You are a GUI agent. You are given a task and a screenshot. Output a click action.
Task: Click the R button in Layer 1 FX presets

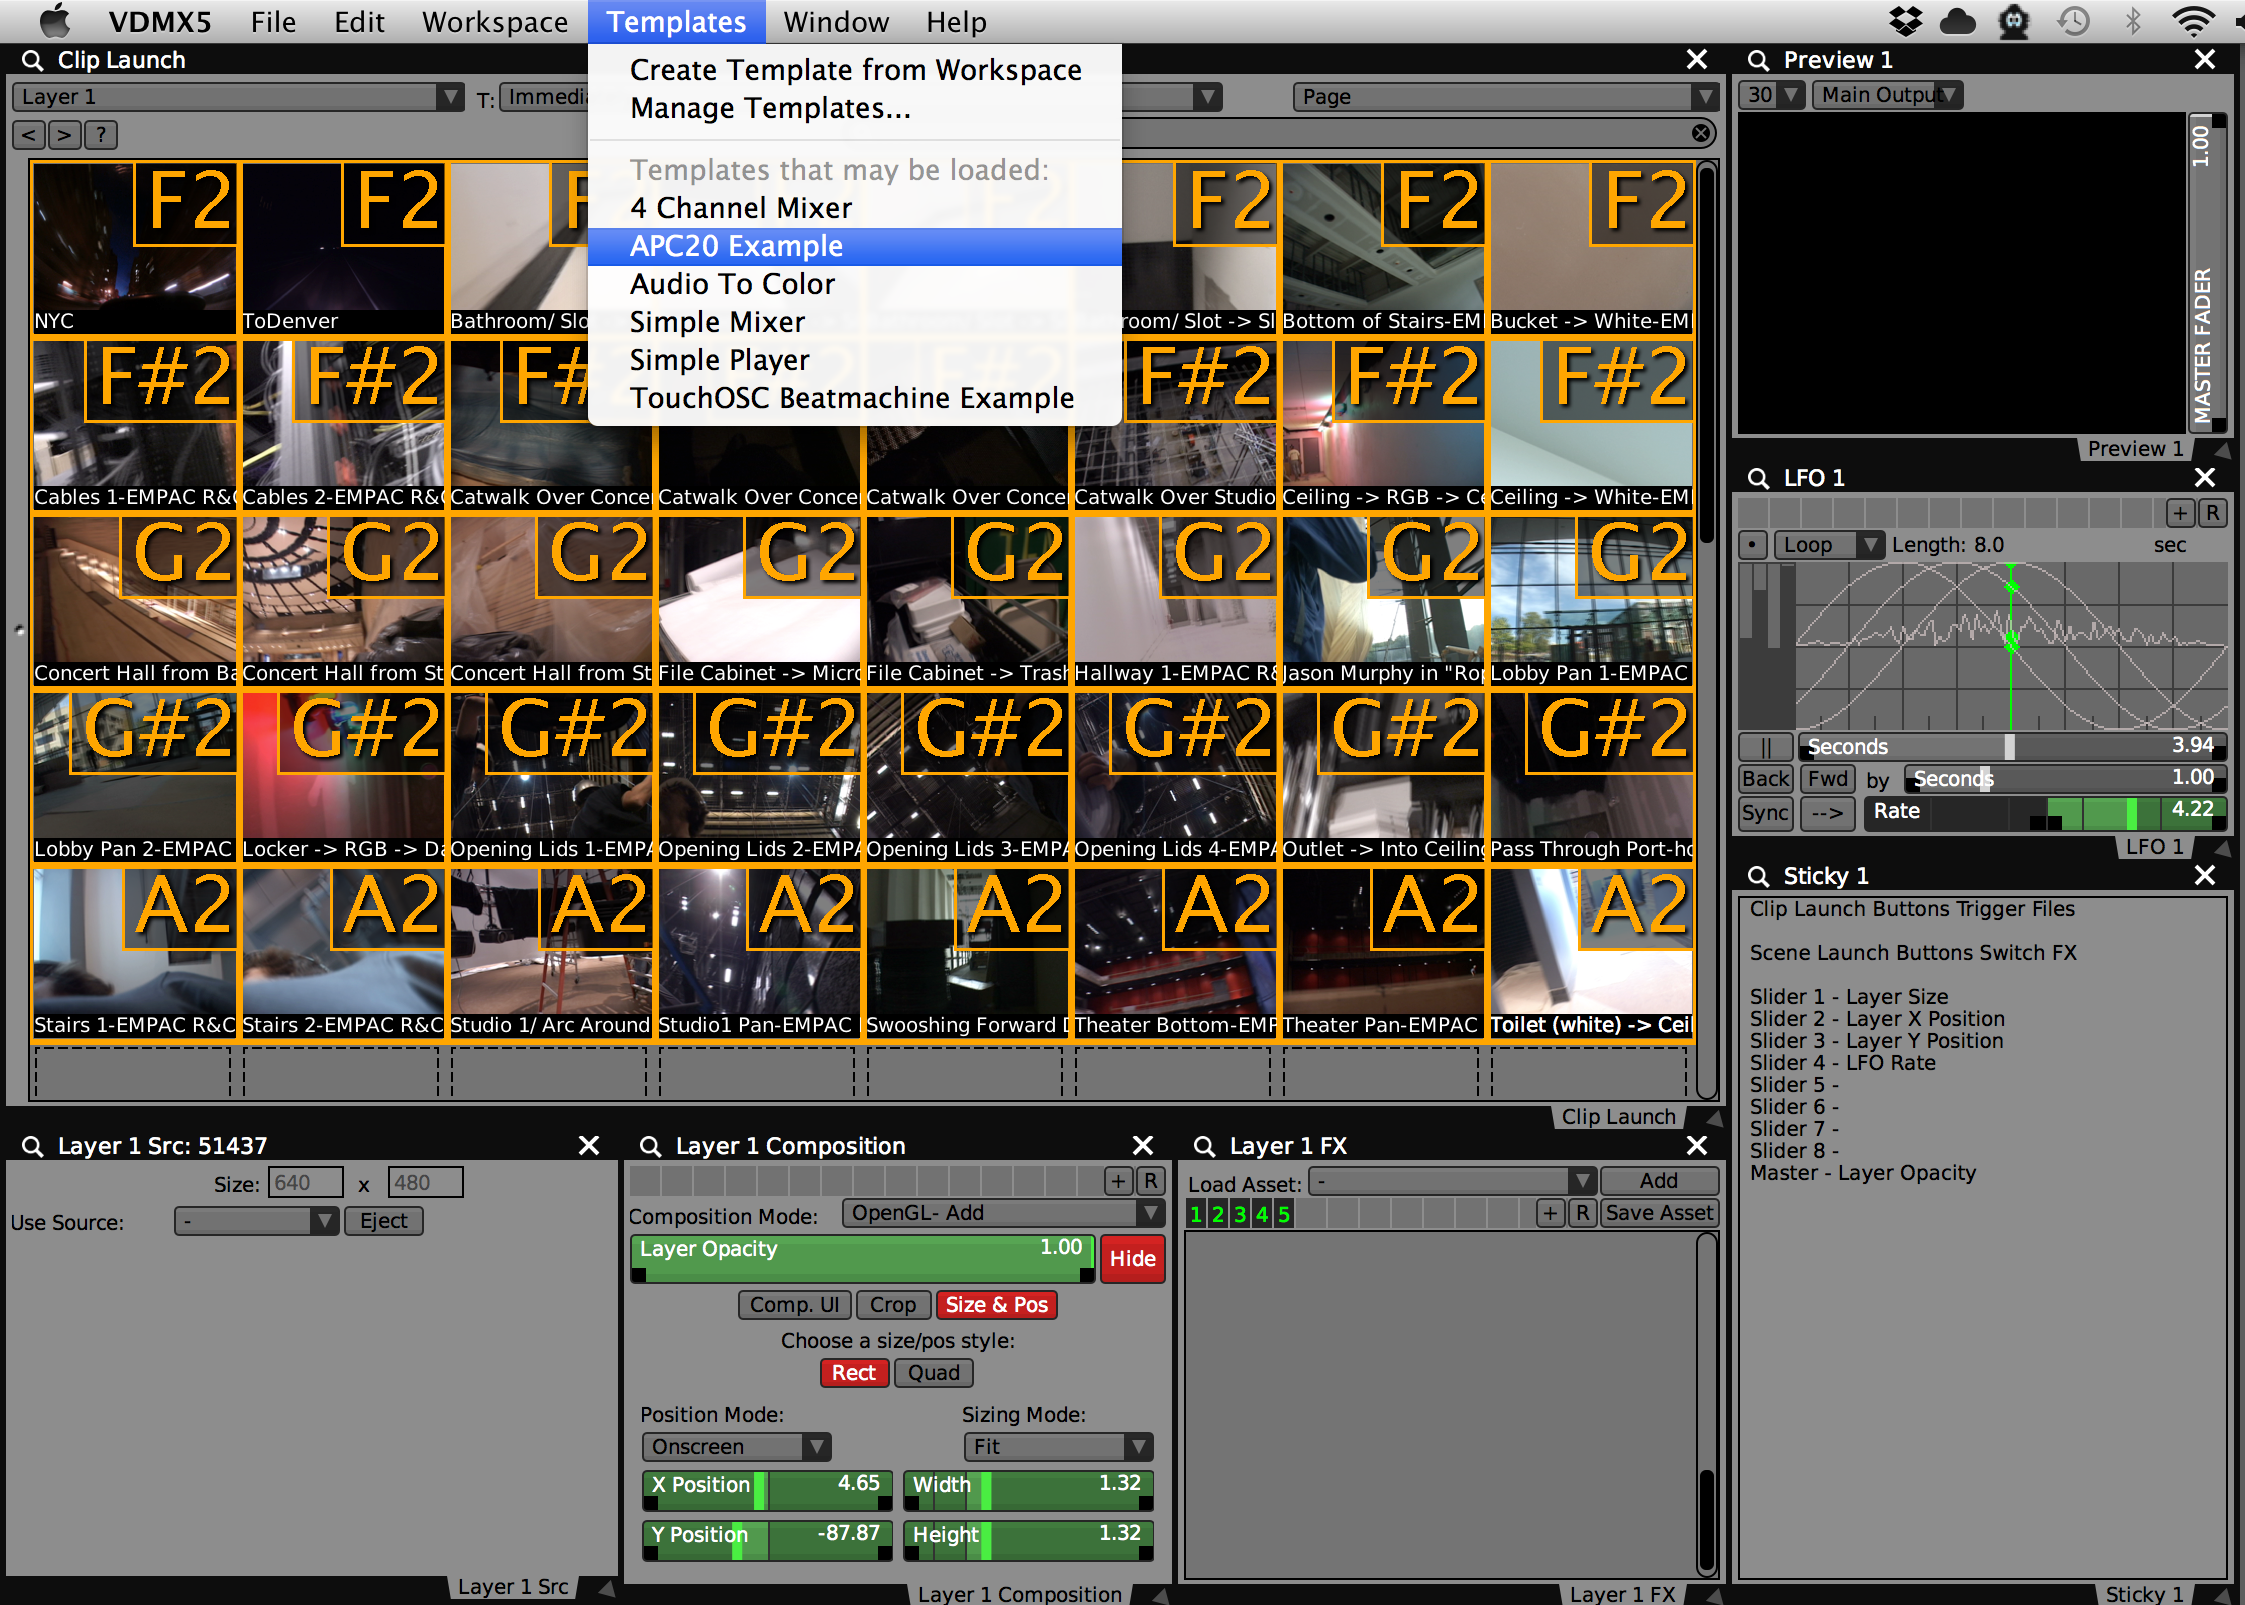(1582, 1214)
